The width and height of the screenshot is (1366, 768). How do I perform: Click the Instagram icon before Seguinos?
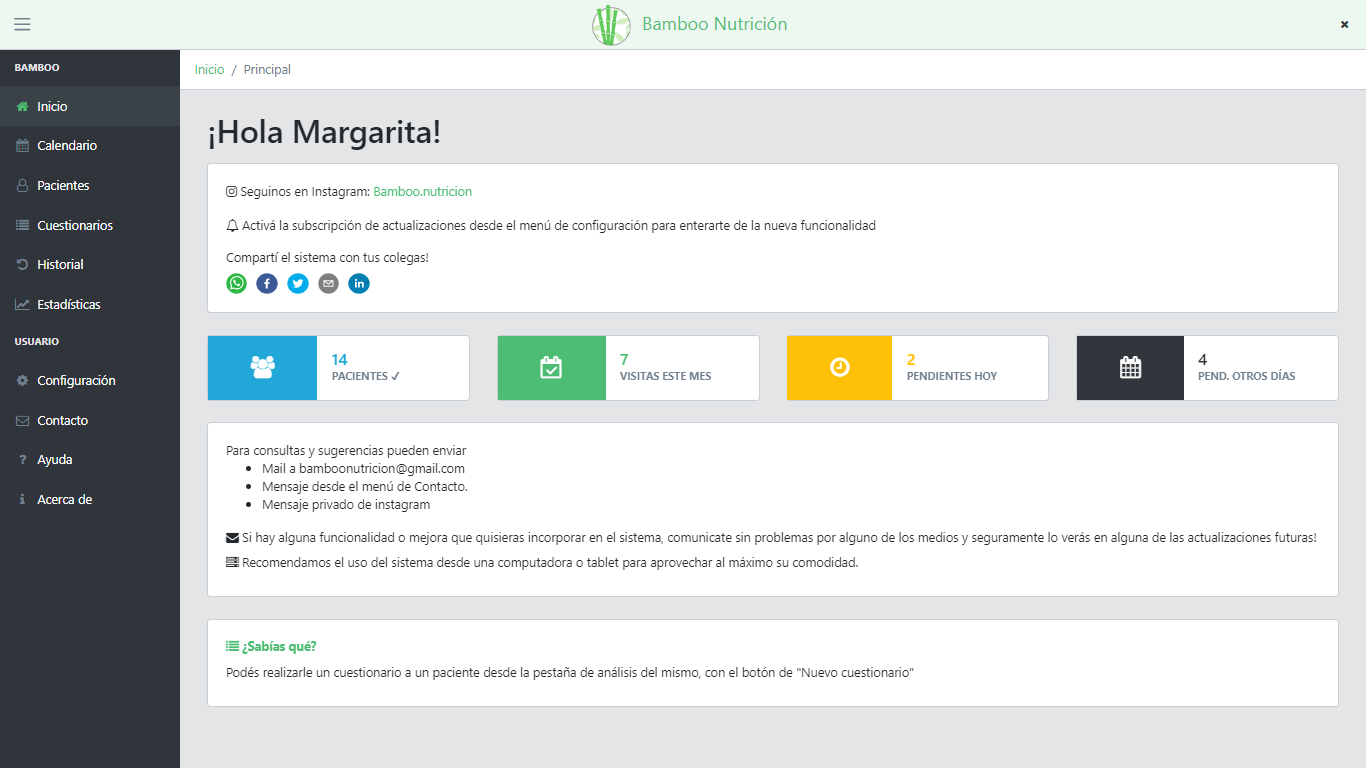(232, 191)
